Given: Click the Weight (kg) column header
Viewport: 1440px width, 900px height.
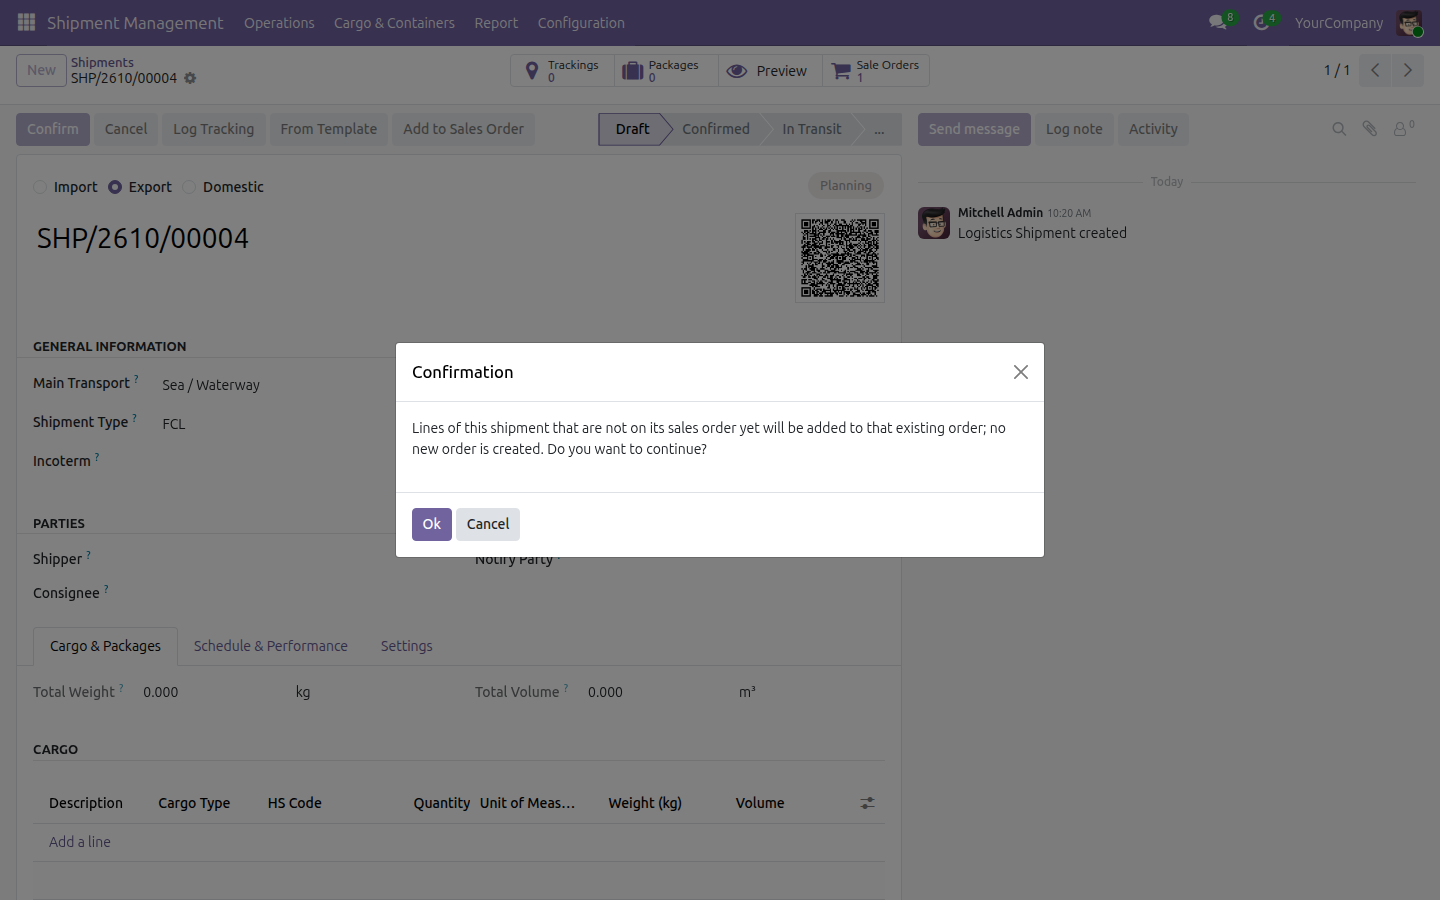Looking at the screenshot, I should click(x=645, y=803).
